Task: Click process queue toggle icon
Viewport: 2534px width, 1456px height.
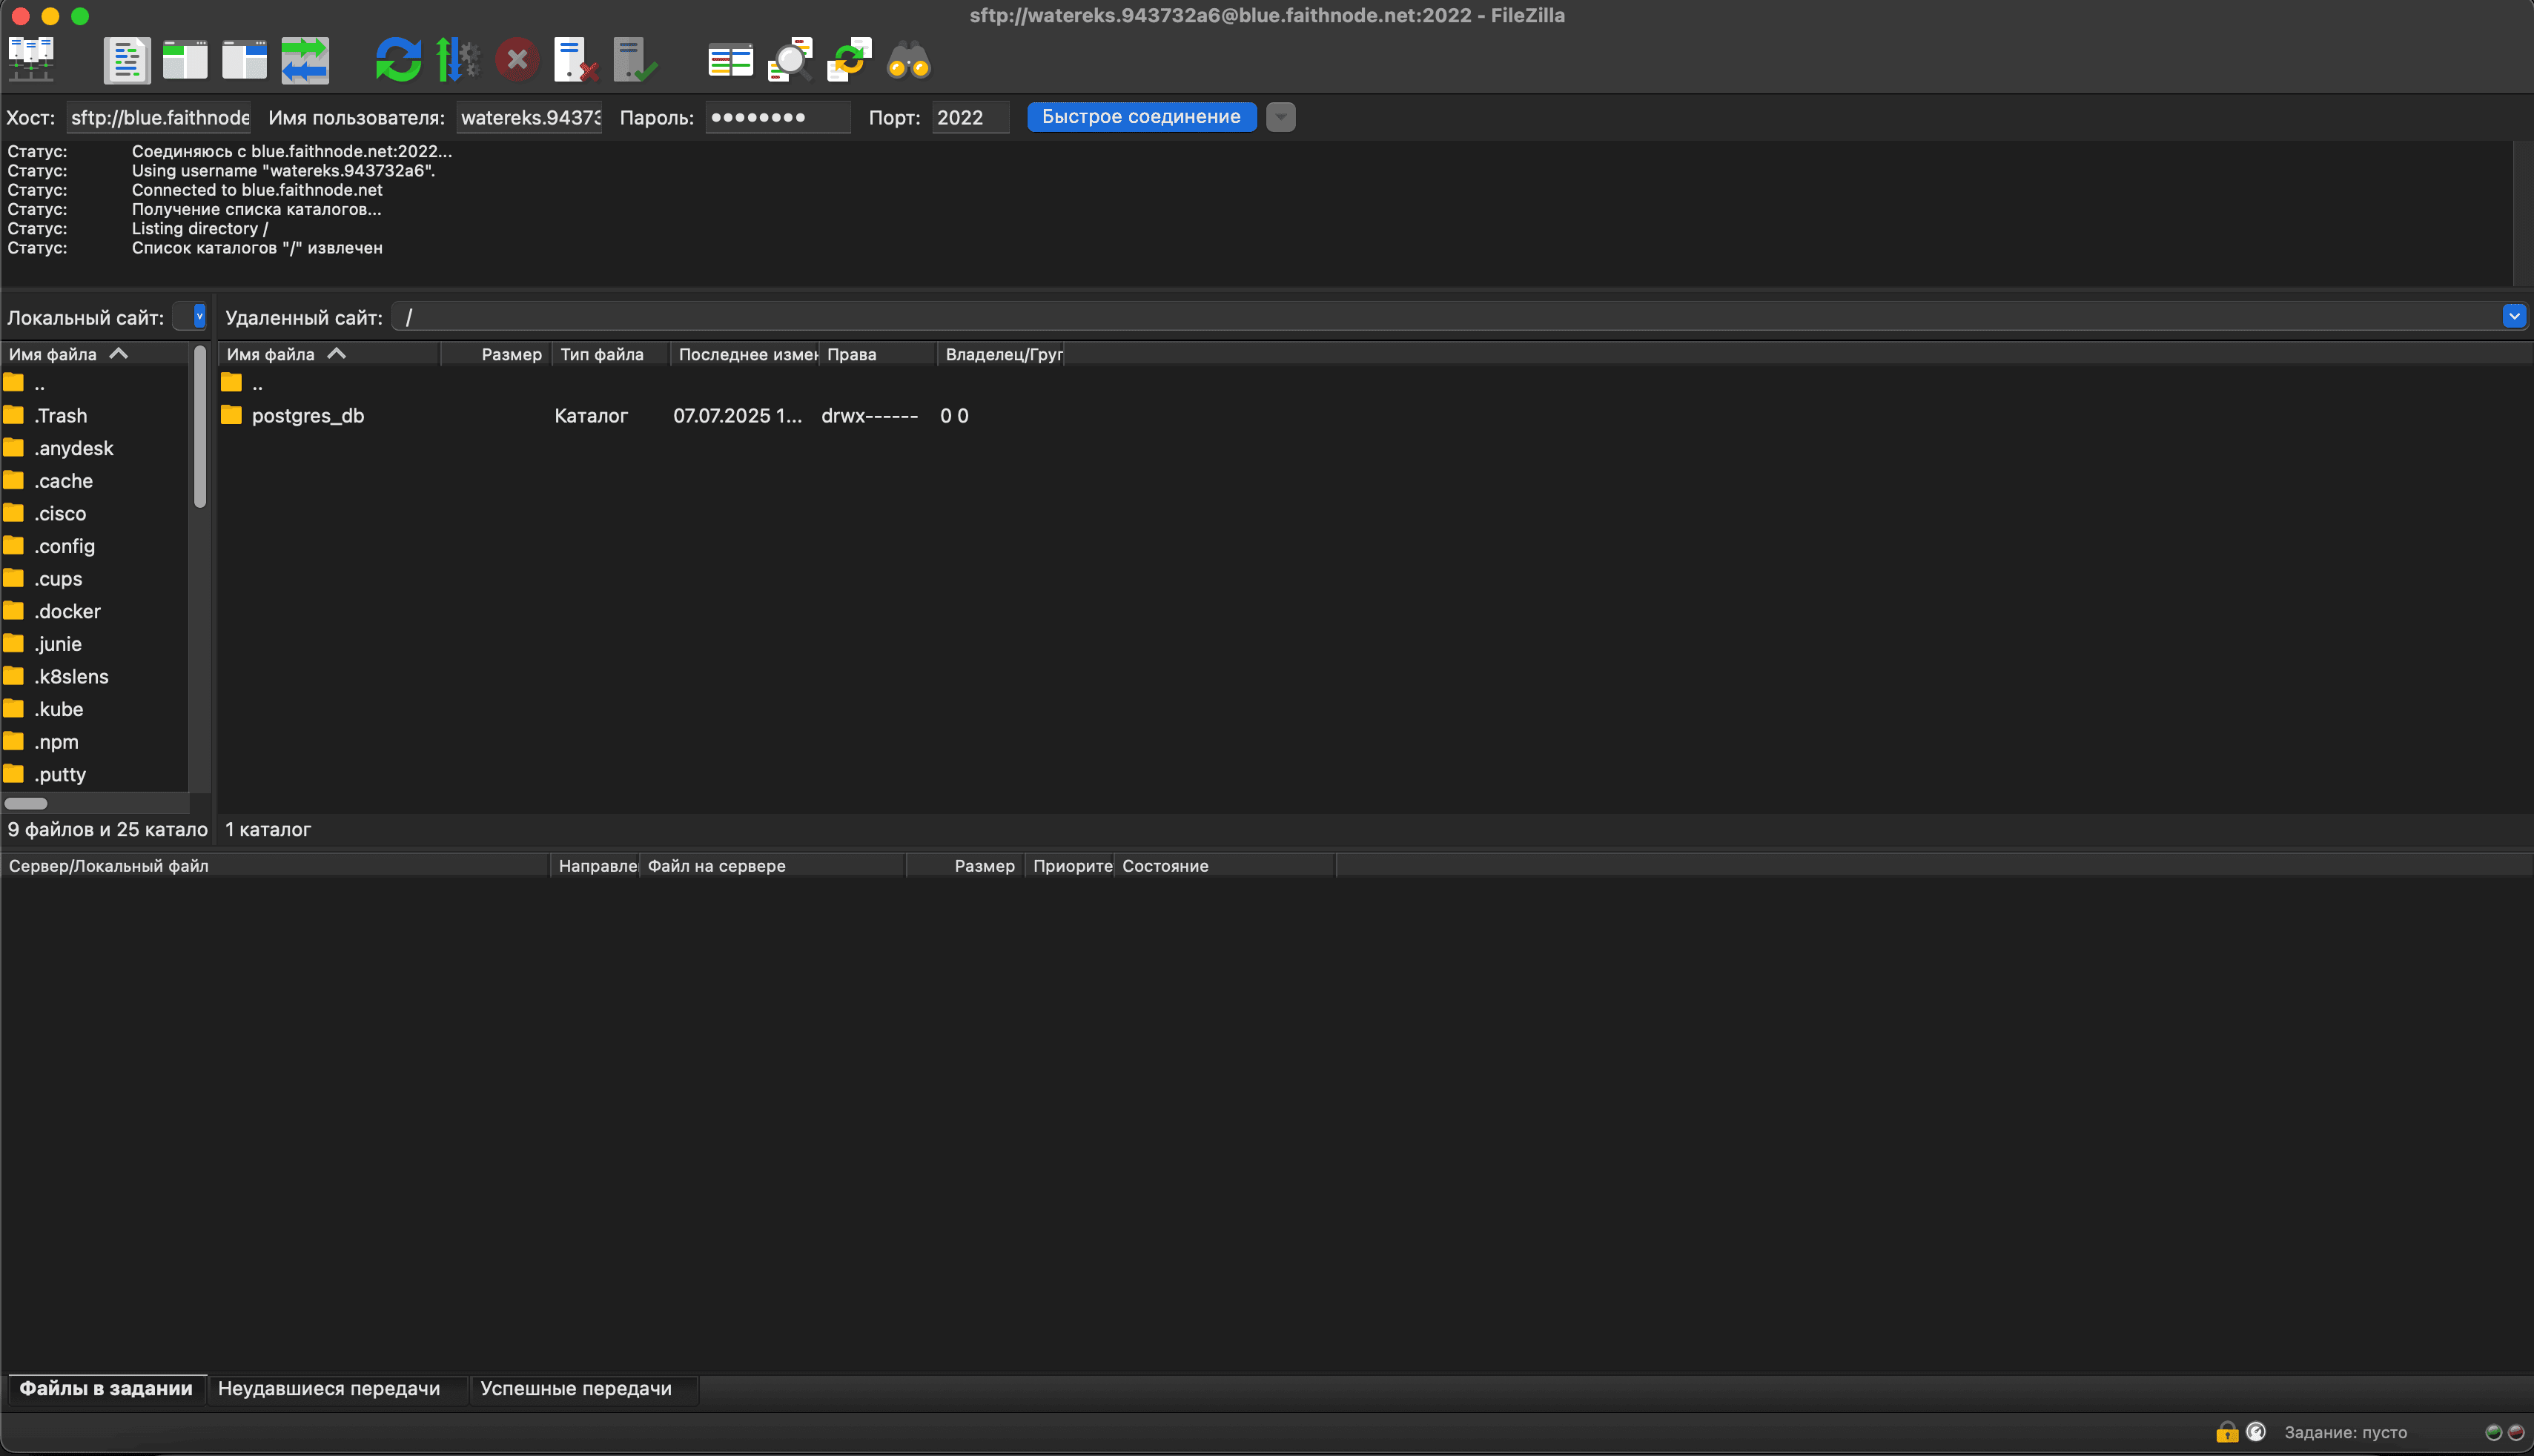Action: (457, 60)
